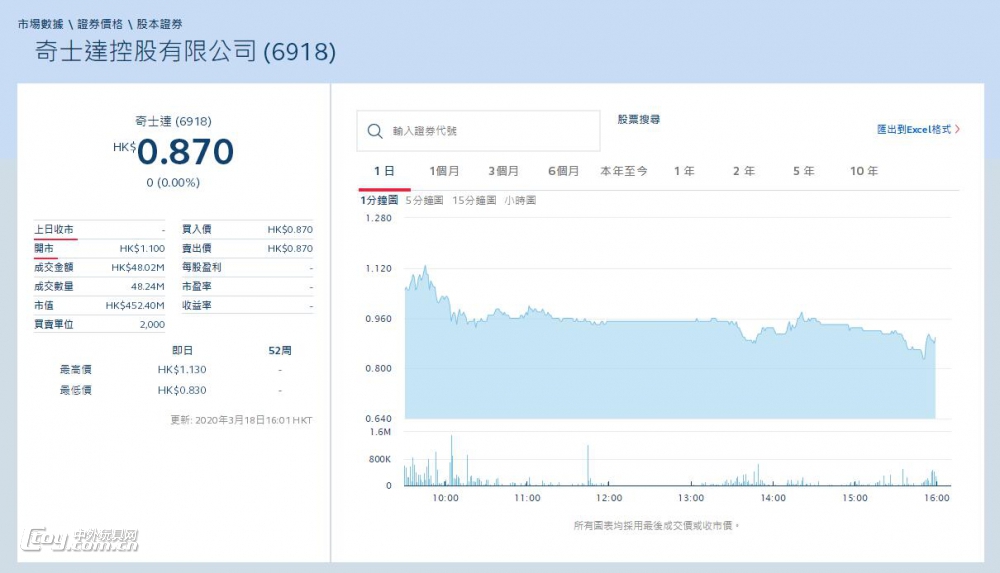Show the 6個月 chart range

tap(563, 171)
